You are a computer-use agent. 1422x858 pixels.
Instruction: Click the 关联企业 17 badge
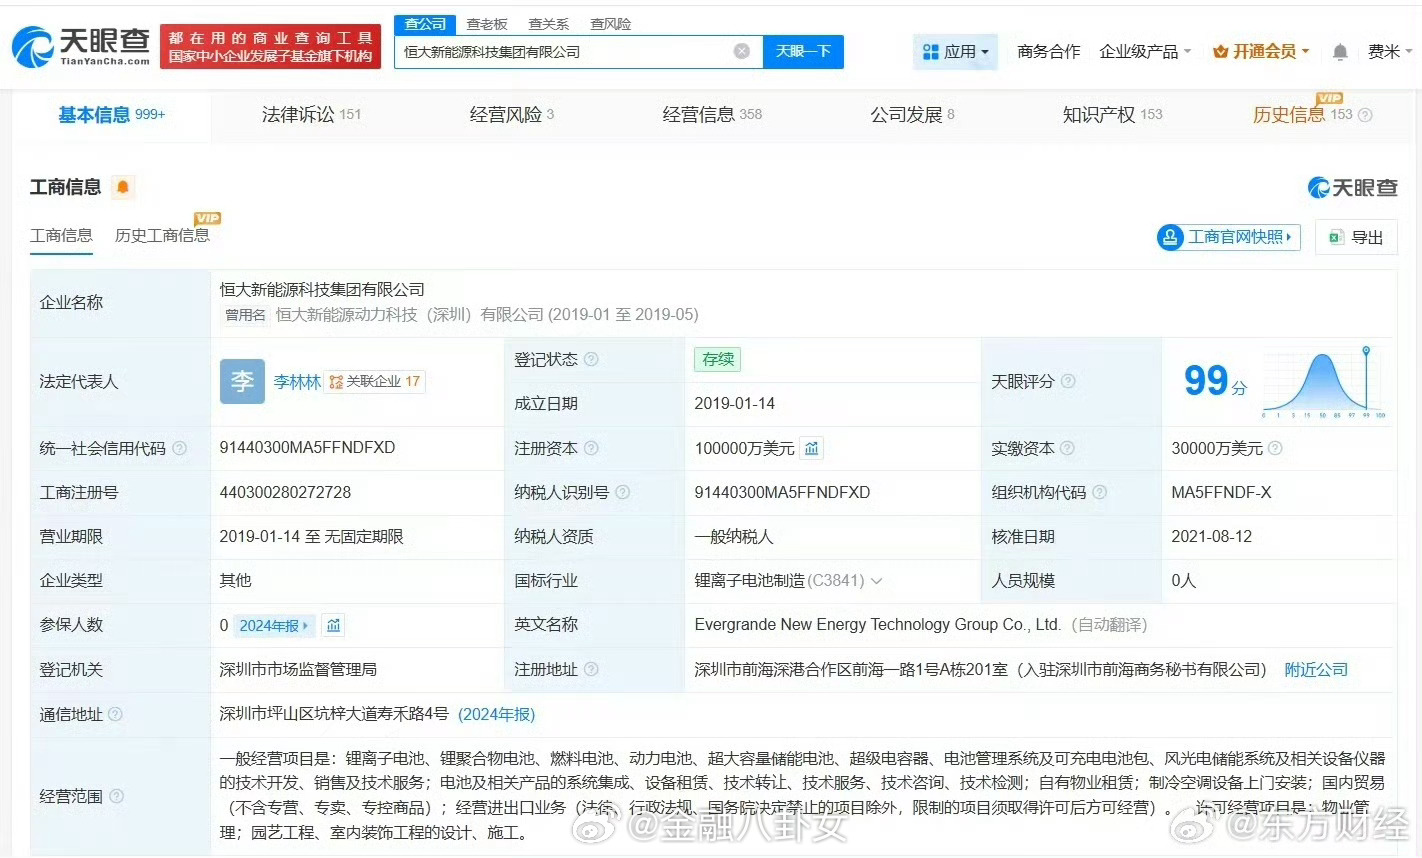tap(375, 381)
